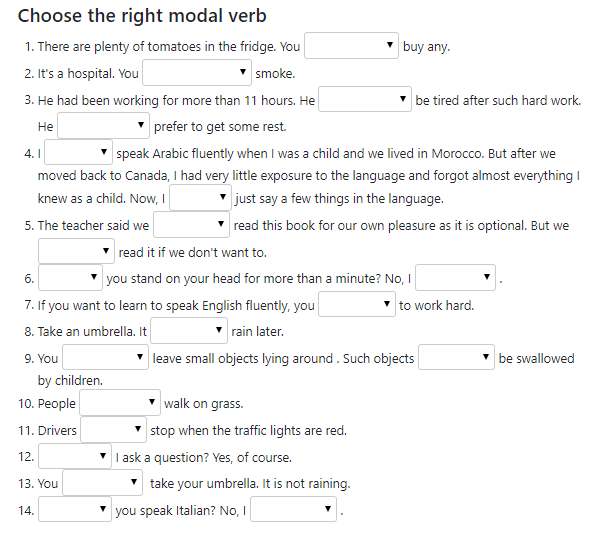This screenshot has width=599, height=540.
Task: Open dropdown before "smoke" in sentence 2
Action: point(197,73)
